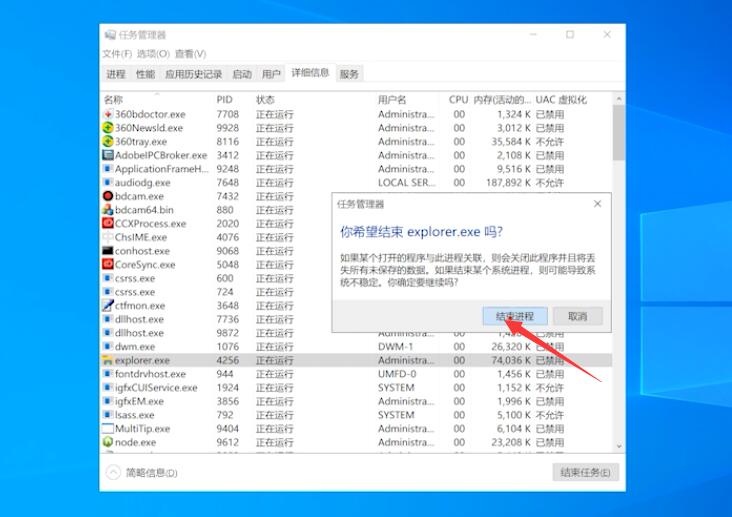The width and height of the screenshot is (732, 517).
Task: Open the 文件(F) menu
Action: [117, 54]
